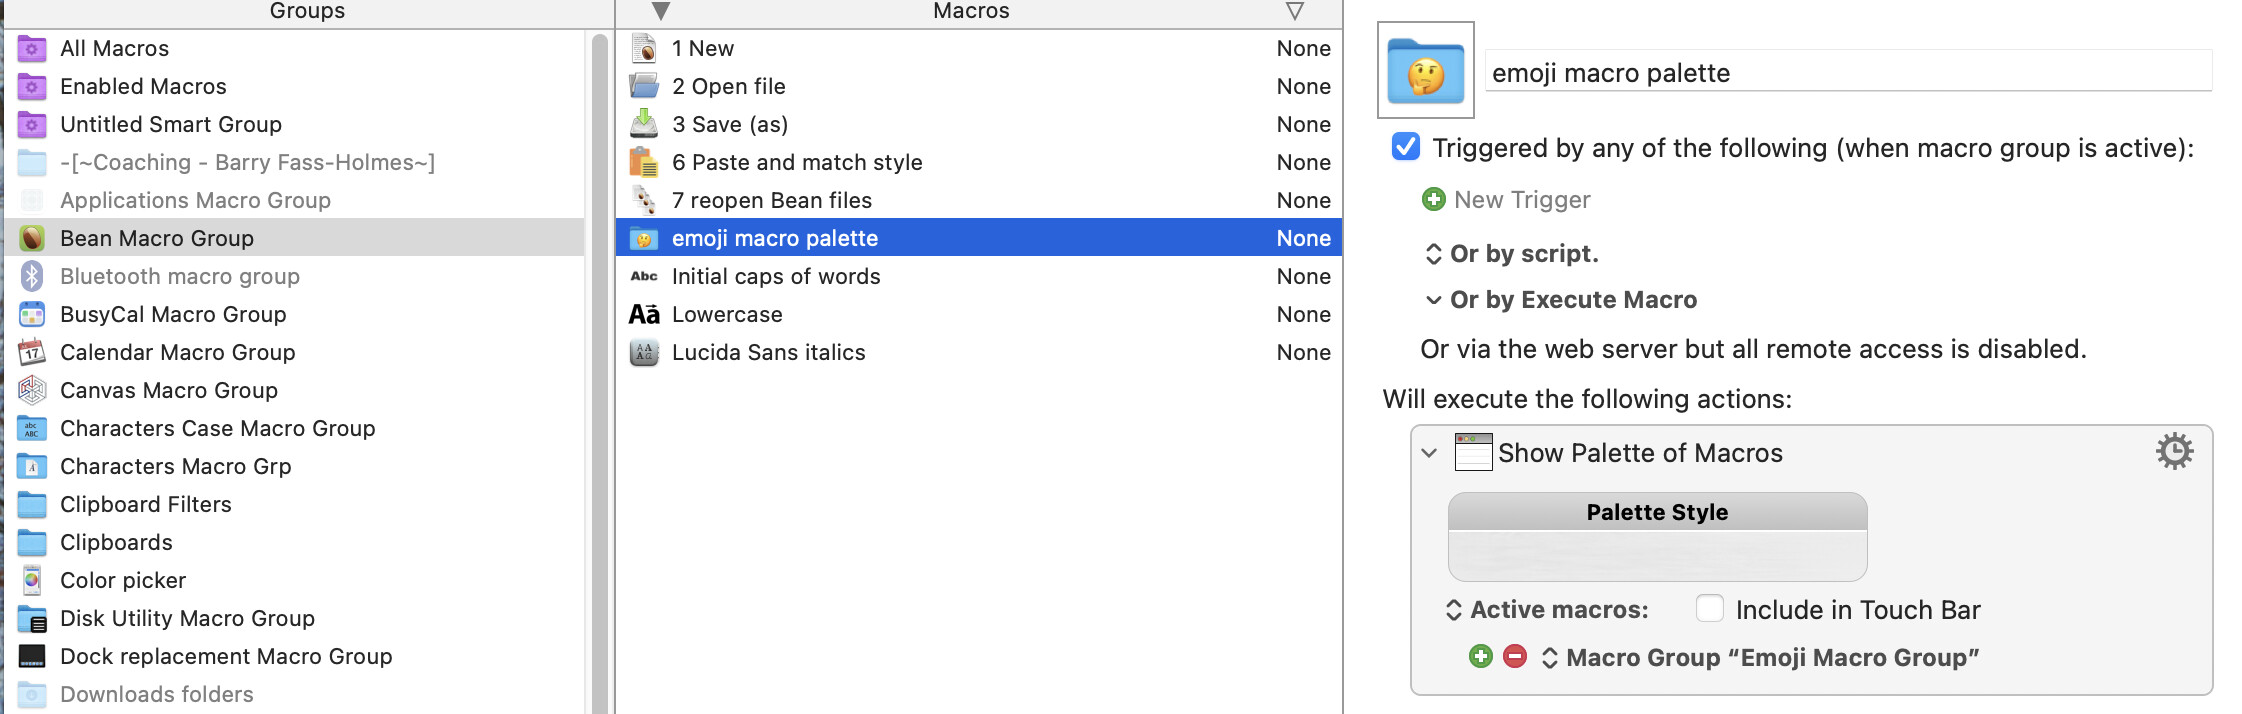Click the Show Palette of Macros icon
This screenshot has width=2242, height=714.
coord(1473,452)
